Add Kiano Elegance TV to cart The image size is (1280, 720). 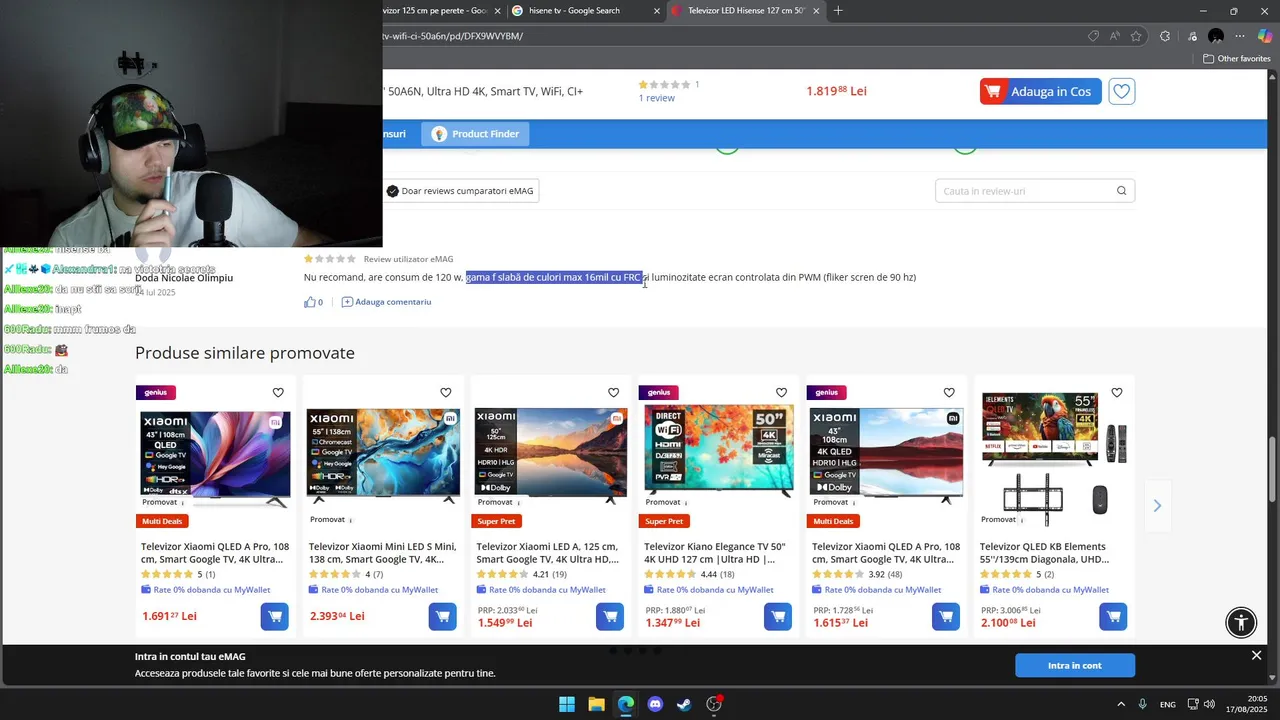coord(778,617)
